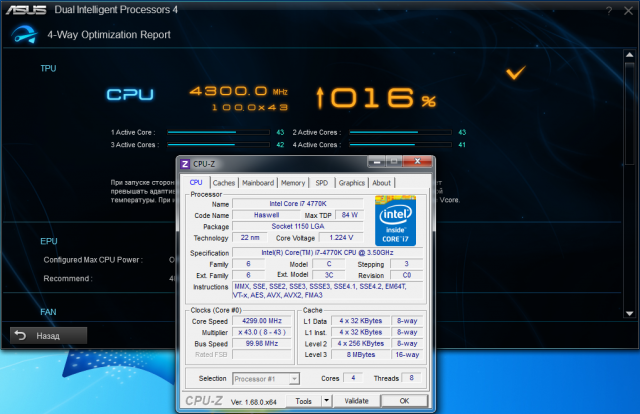This screenshot has height=414, width=640.
Task: Click the x 43.0 (8 - 43) multiplier value
Action: coord(262,332)
